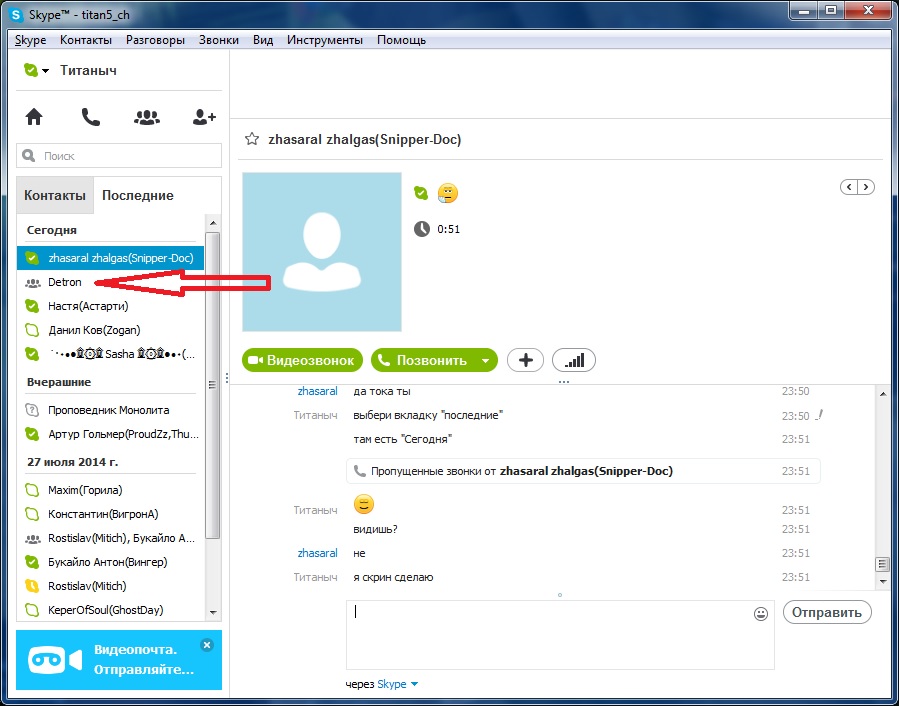Click the chat history scroll up arrow
Image resolution: width=899 pixels, height=706 pixels.
click(883, 394)
